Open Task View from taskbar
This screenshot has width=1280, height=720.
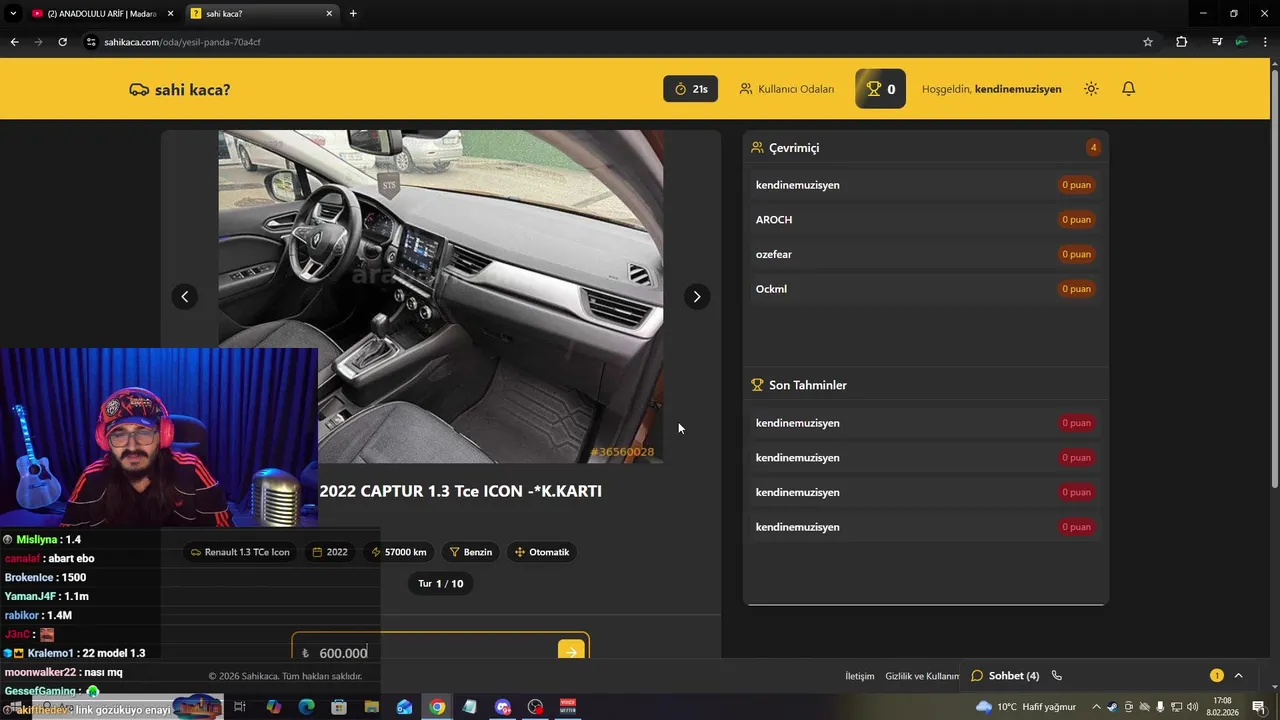tap(240, 707)
